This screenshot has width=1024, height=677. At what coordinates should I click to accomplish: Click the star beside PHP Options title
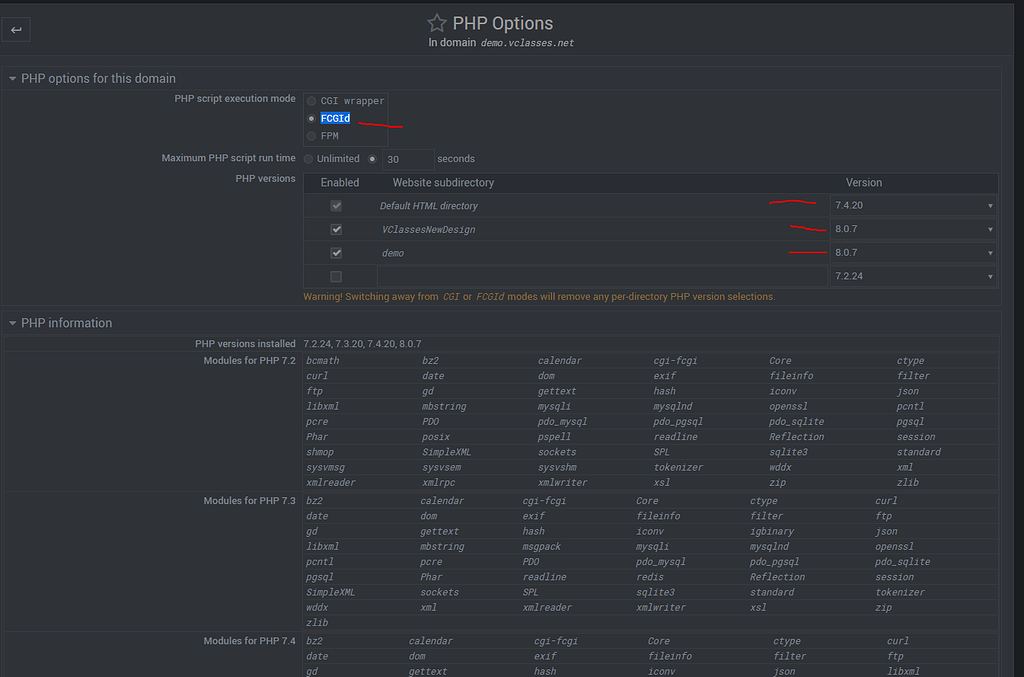[x=437, y=22]
